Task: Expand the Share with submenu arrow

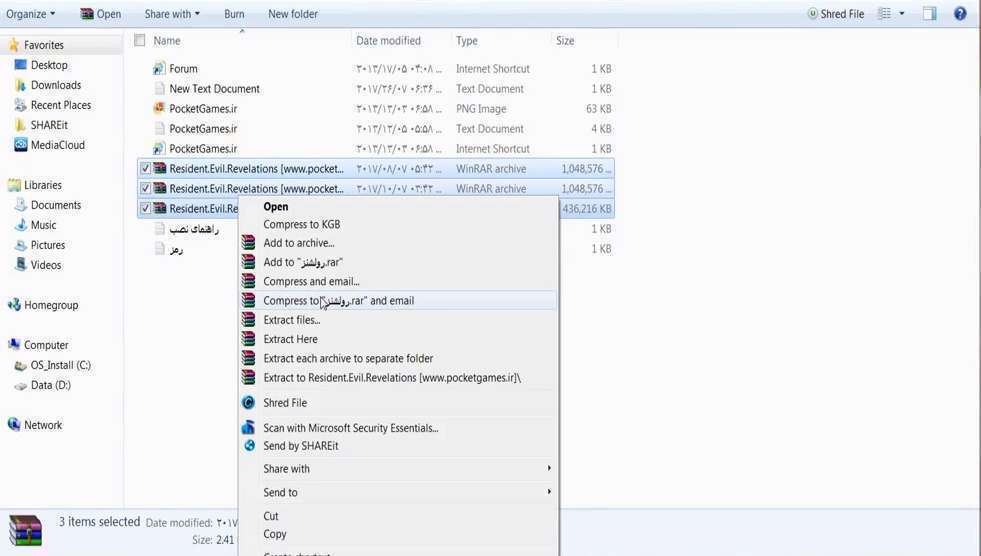Action: (x=549, y=468)
